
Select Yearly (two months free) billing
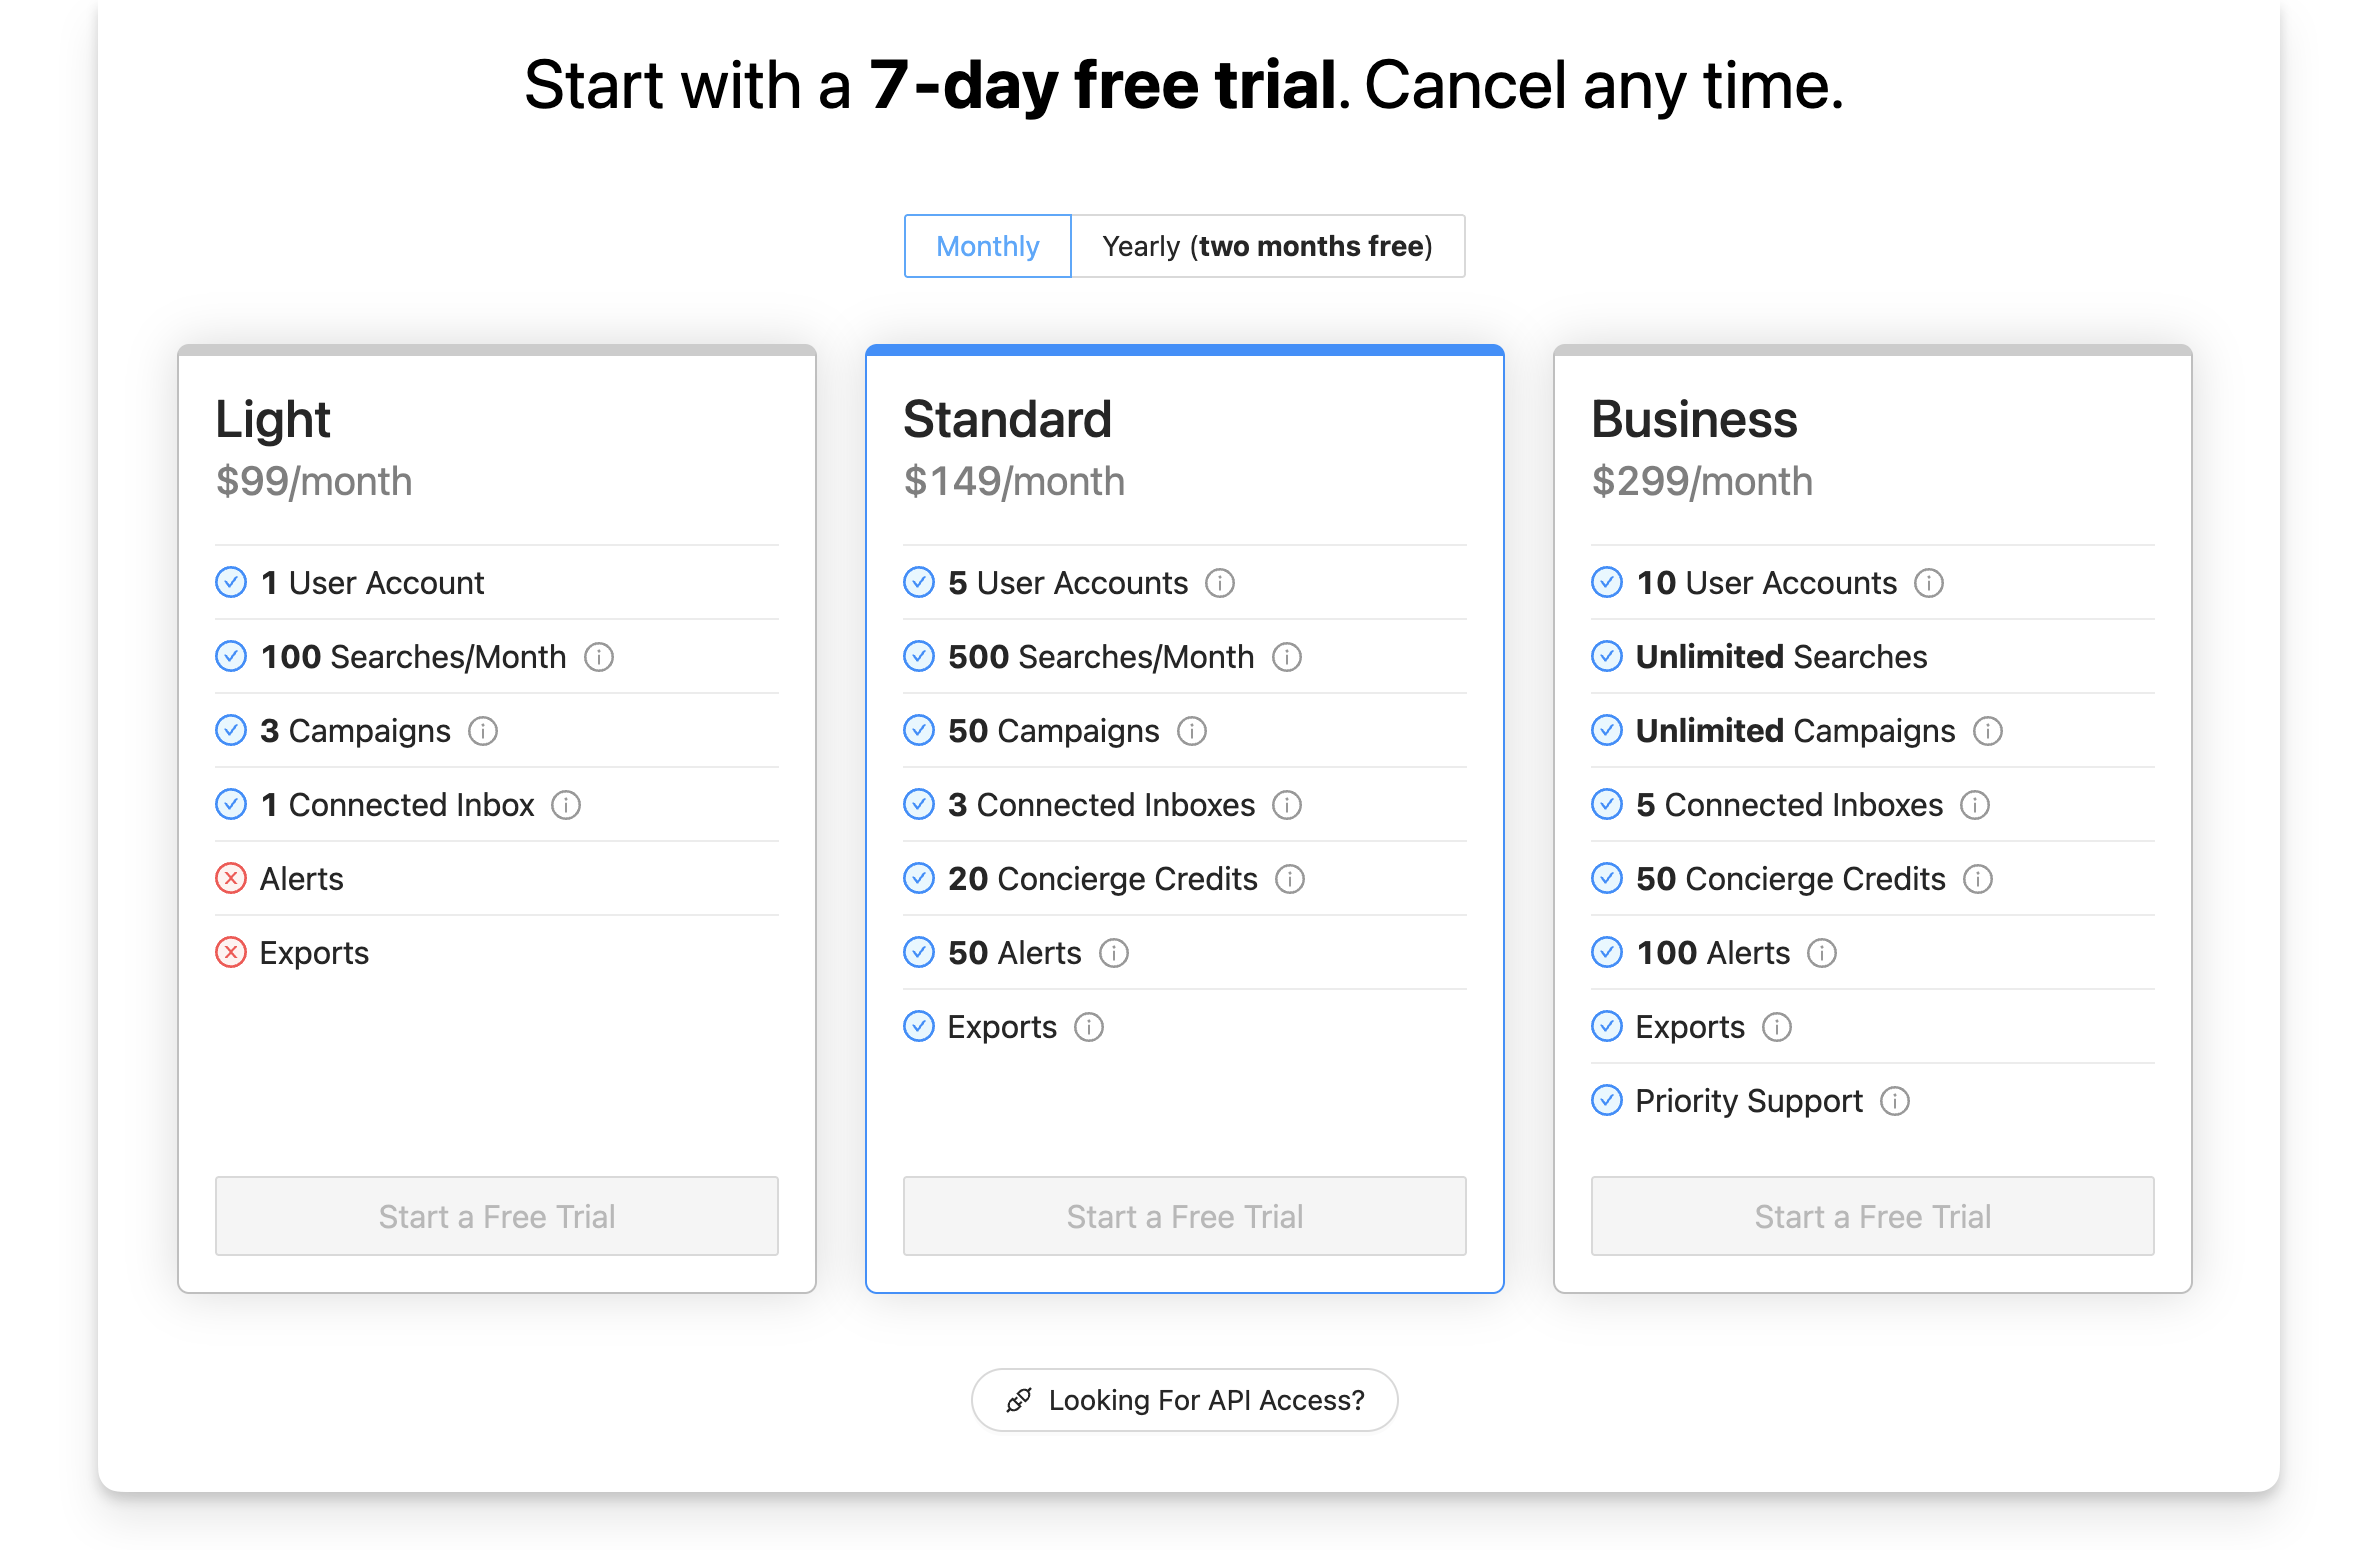point(1267,246)
